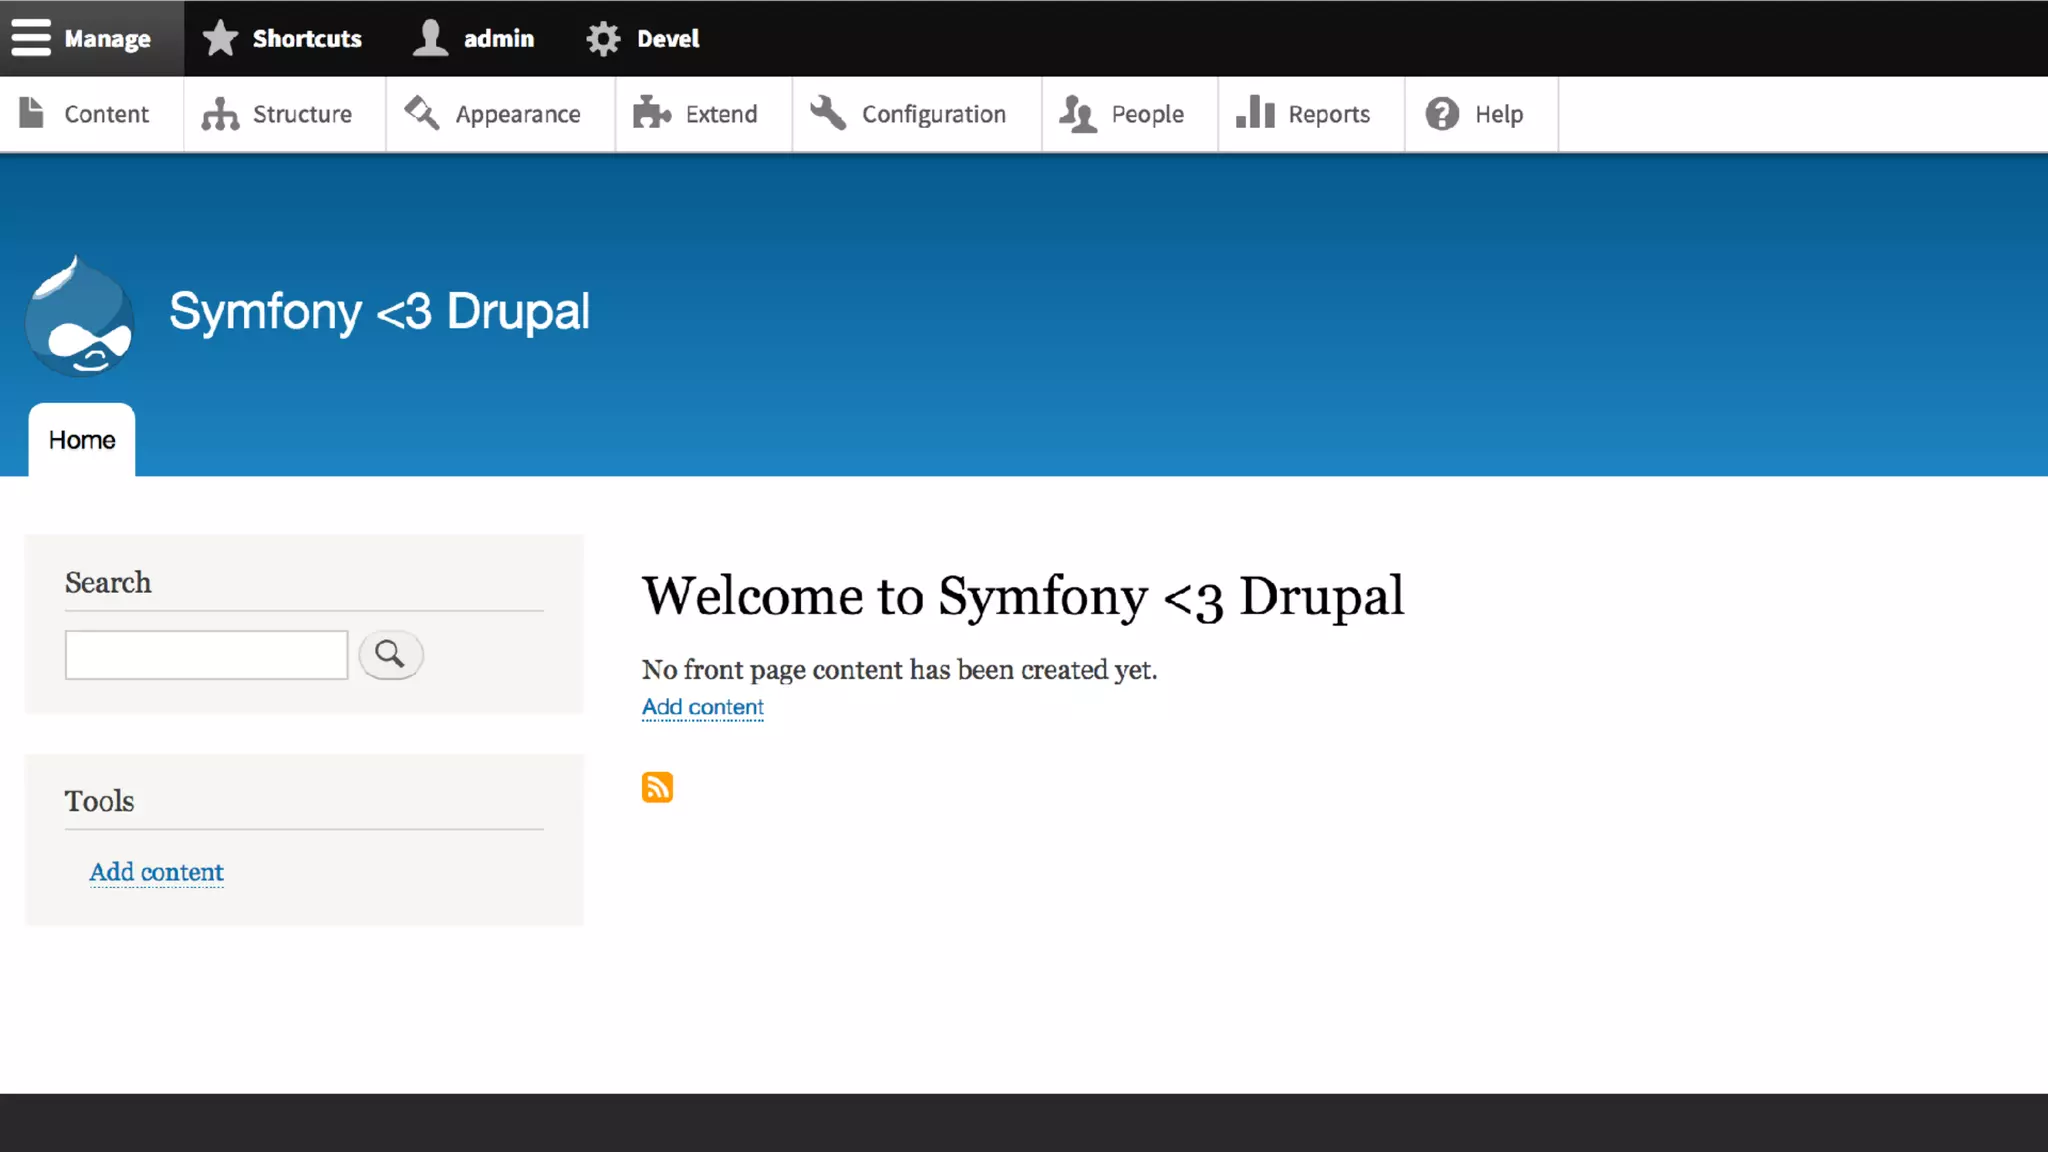This screenshot has height=1152, width=2048.
Task: Click the Configuration wrench icon
Action: [828, 113]
